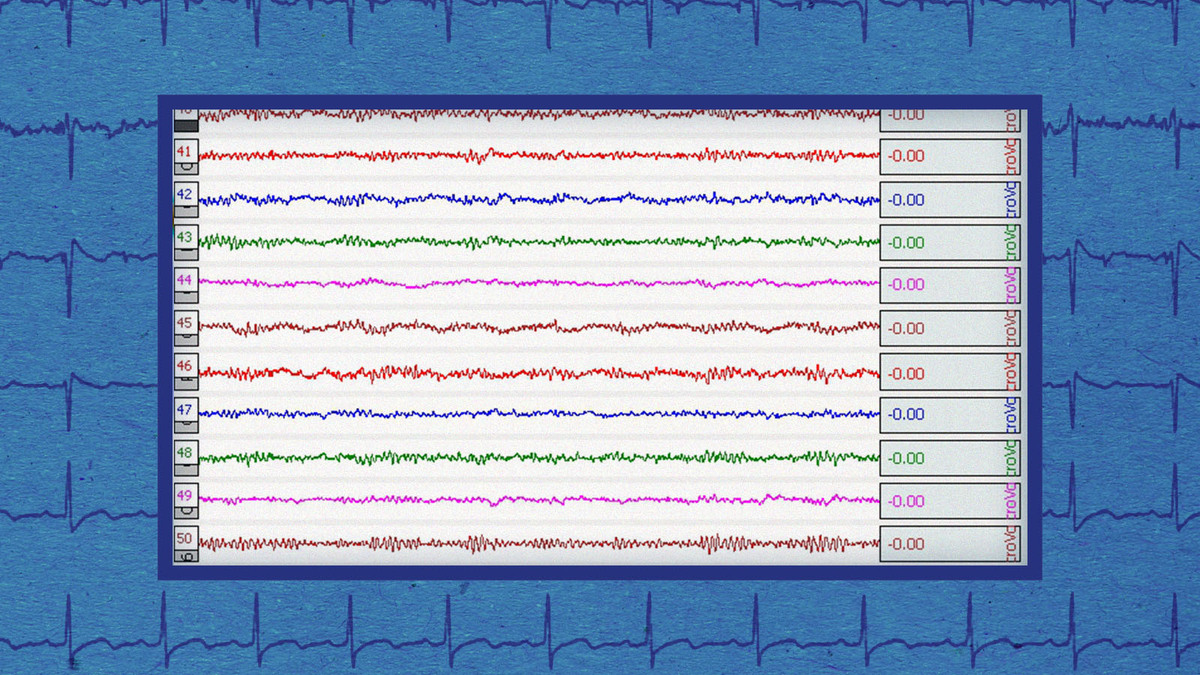Open the units label beside channel 47

[1010, 414]
